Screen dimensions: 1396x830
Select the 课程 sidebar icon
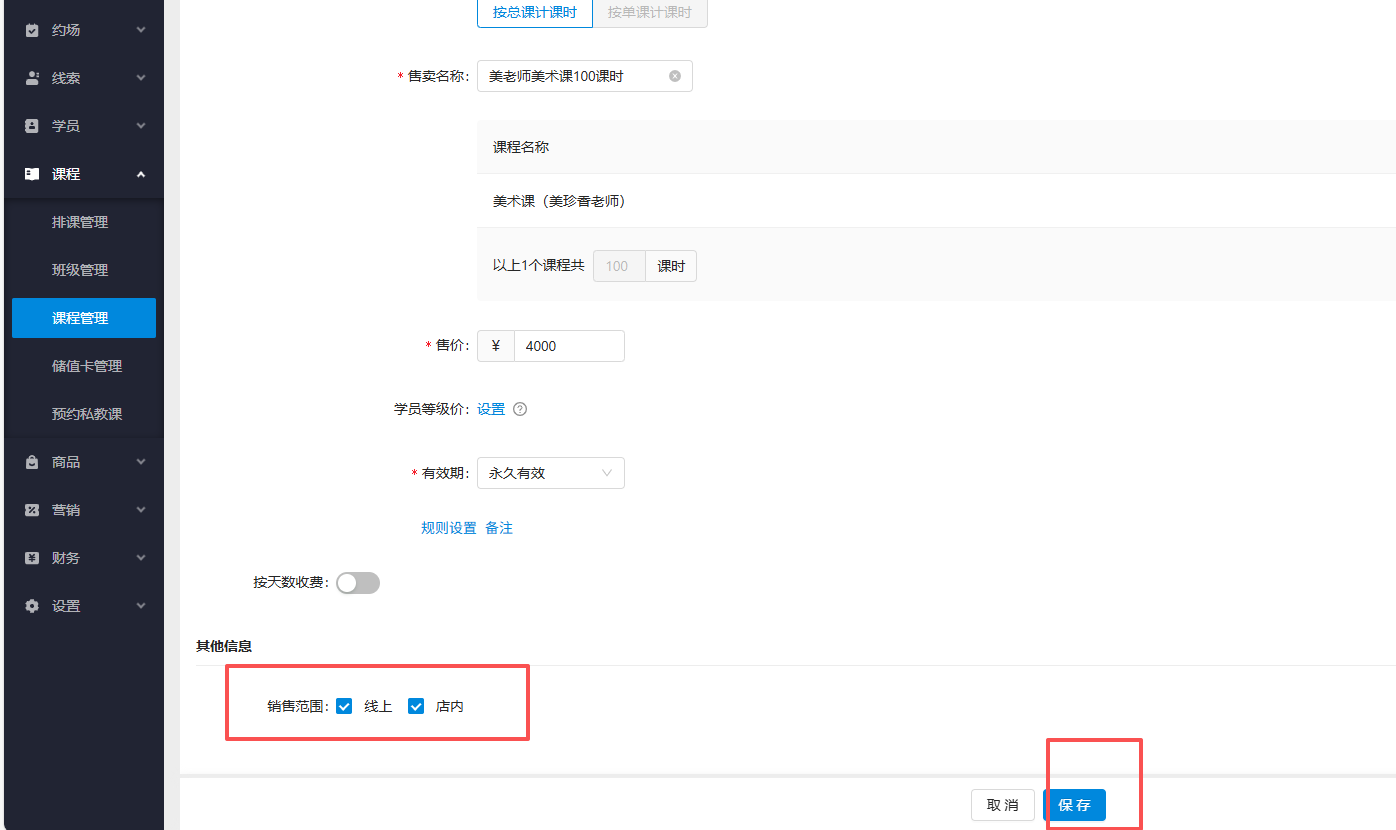click(x=31, y=173)
